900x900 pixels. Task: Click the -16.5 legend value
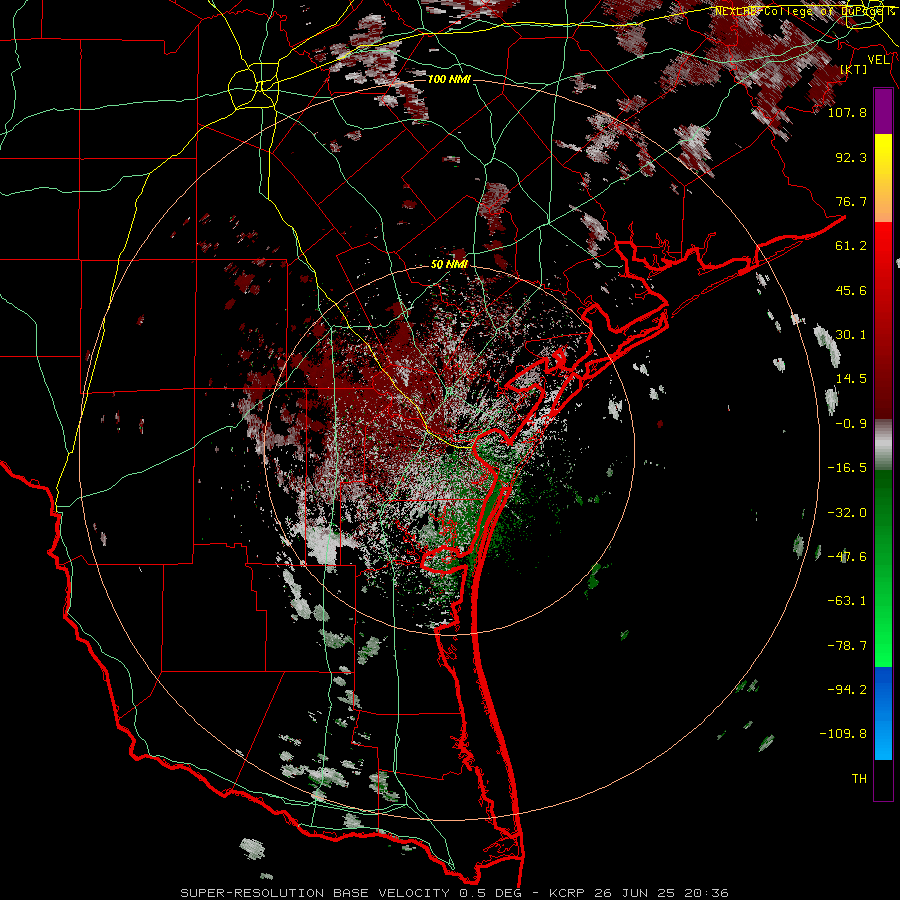tap(847, 468)
